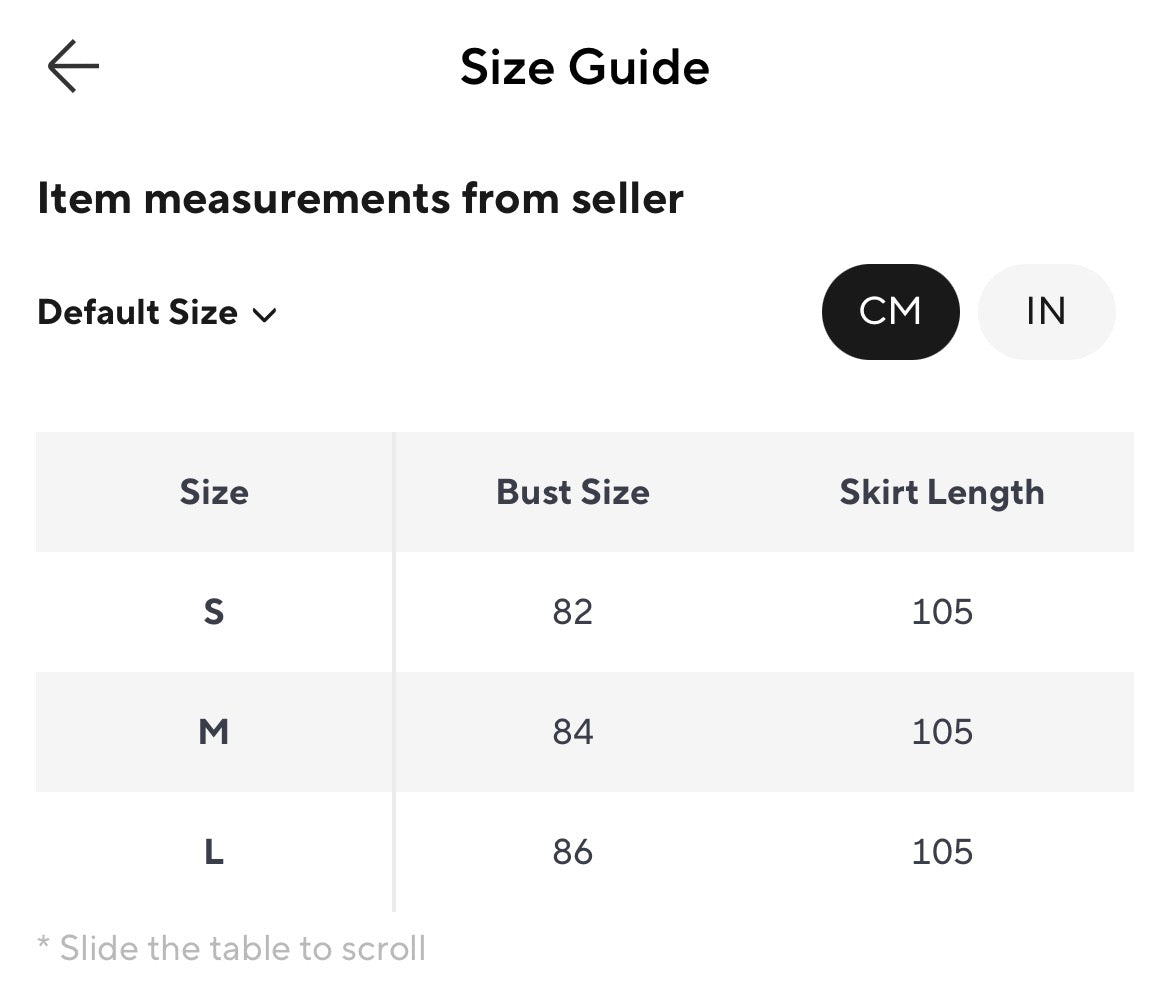Image resolution: width=1170 pixels, height=999 pixels.
Task: Tap bust value 86 for size L
Action: [x=573, y=852]
